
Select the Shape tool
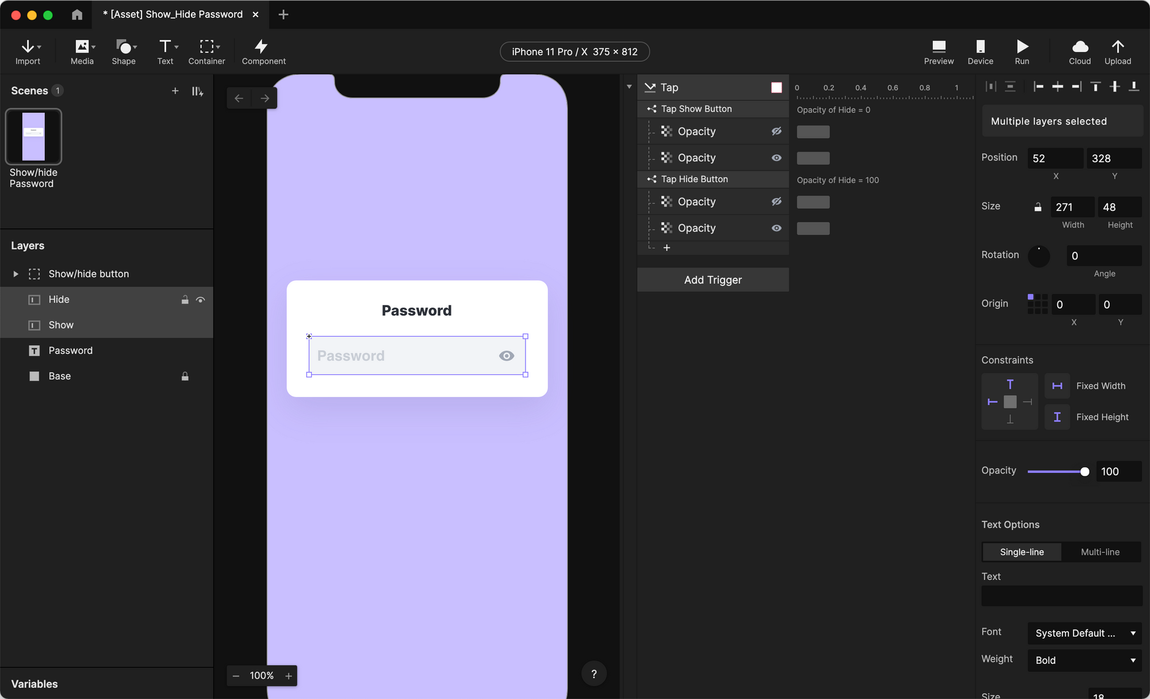tap(124, 52)
